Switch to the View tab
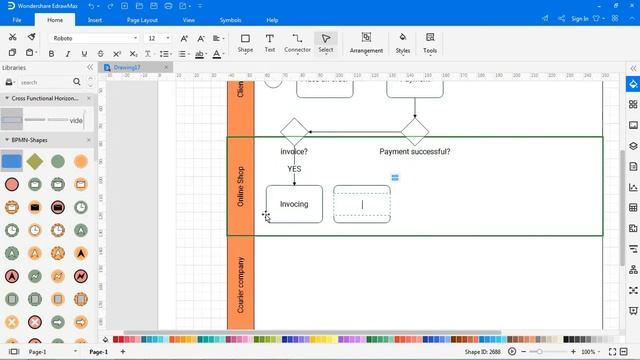Viewport: 640px width, 360px height. coord(189,20)
